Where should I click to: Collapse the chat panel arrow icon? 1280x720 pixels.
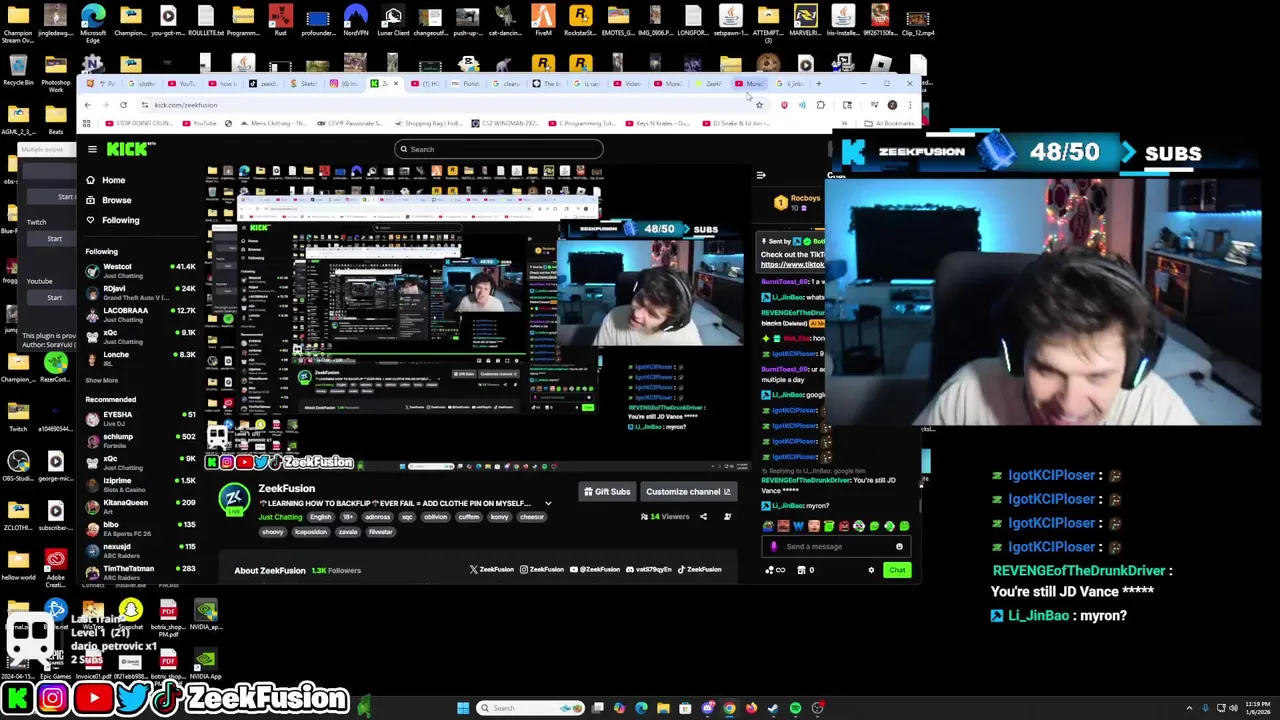tap(761, 175)
